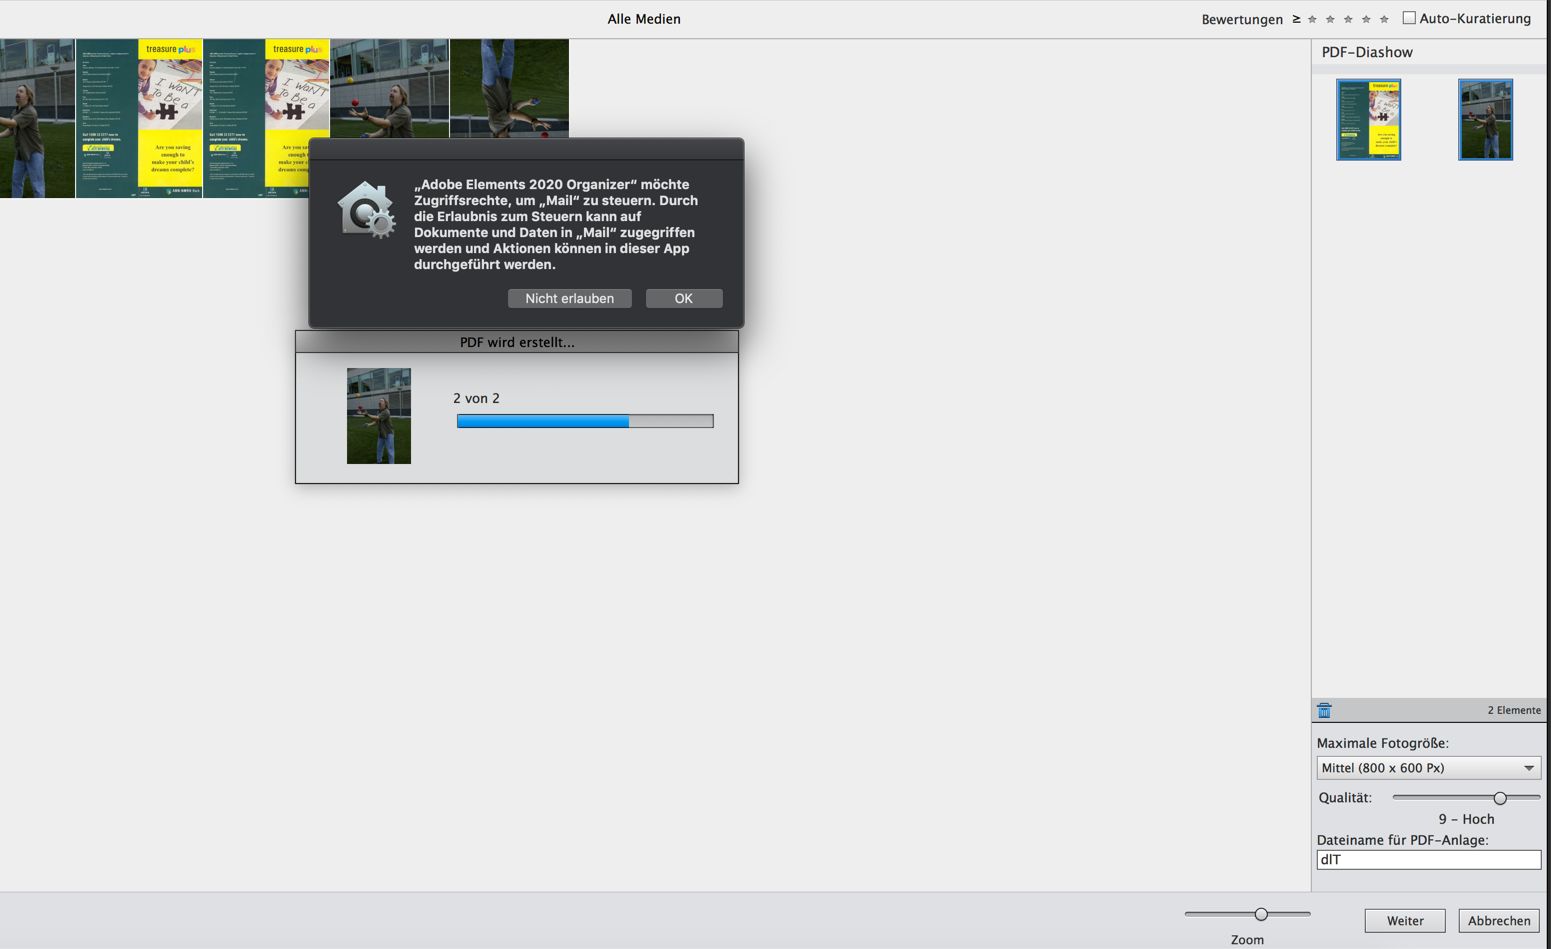Click the 'Alle Medien' heading
The width and height of the screenshot is (1551, 949).
[644, 19]
